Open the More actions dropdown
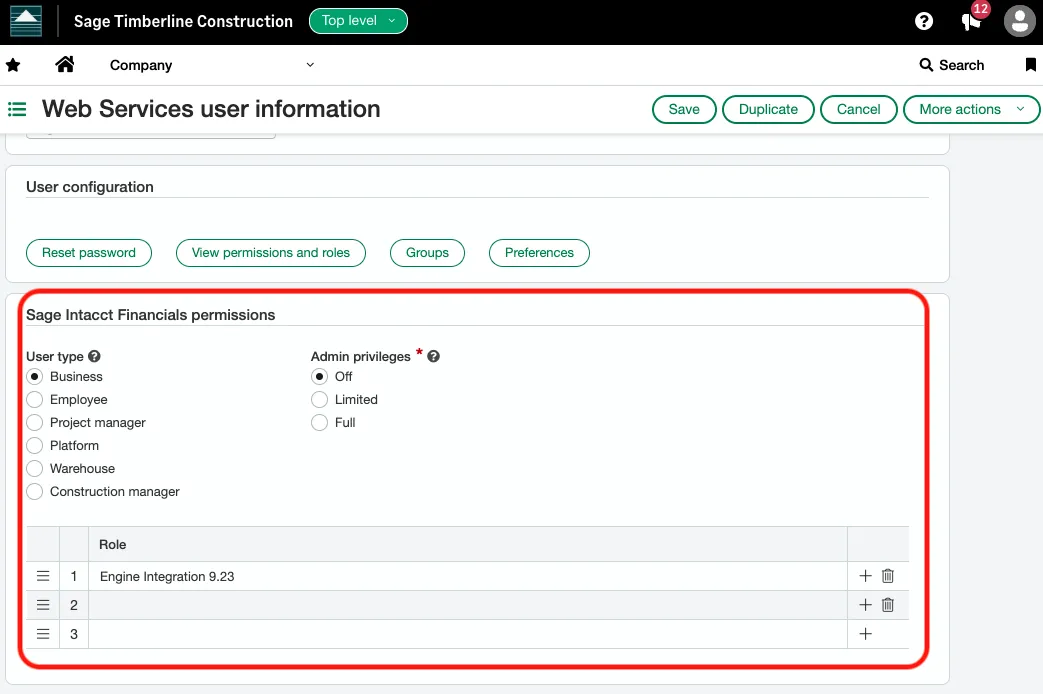Image resolution: width=1043 pixels, height=694 pixels. coord(971,109)
